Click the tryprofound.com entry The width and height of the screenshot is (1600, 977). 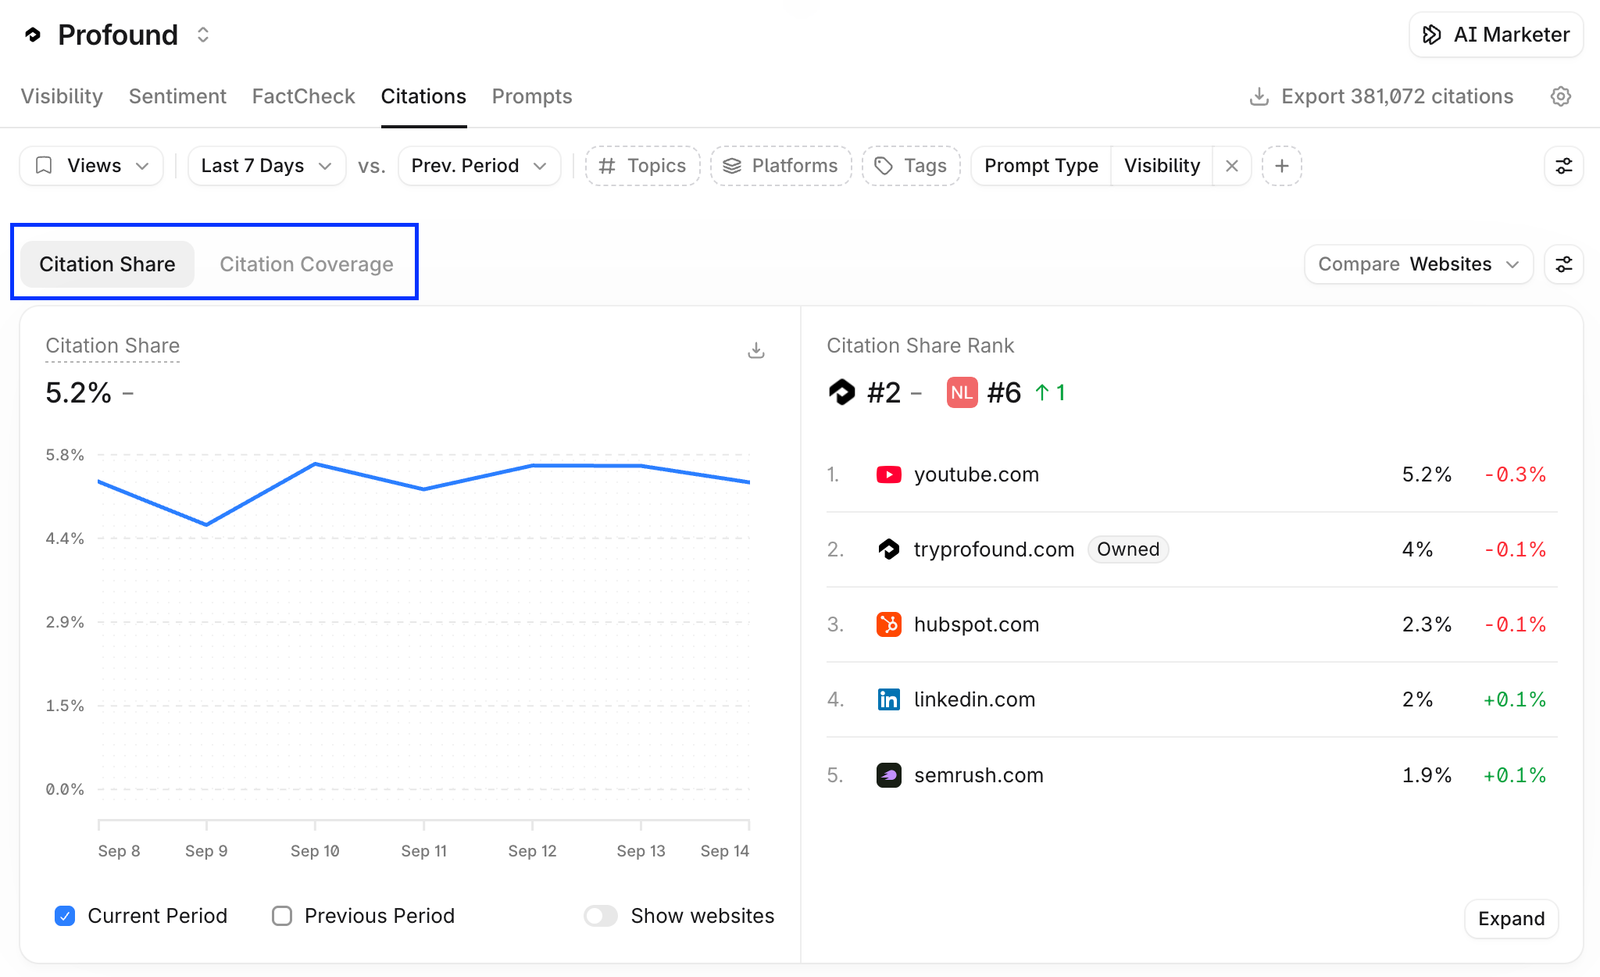[x=994, y=549]
